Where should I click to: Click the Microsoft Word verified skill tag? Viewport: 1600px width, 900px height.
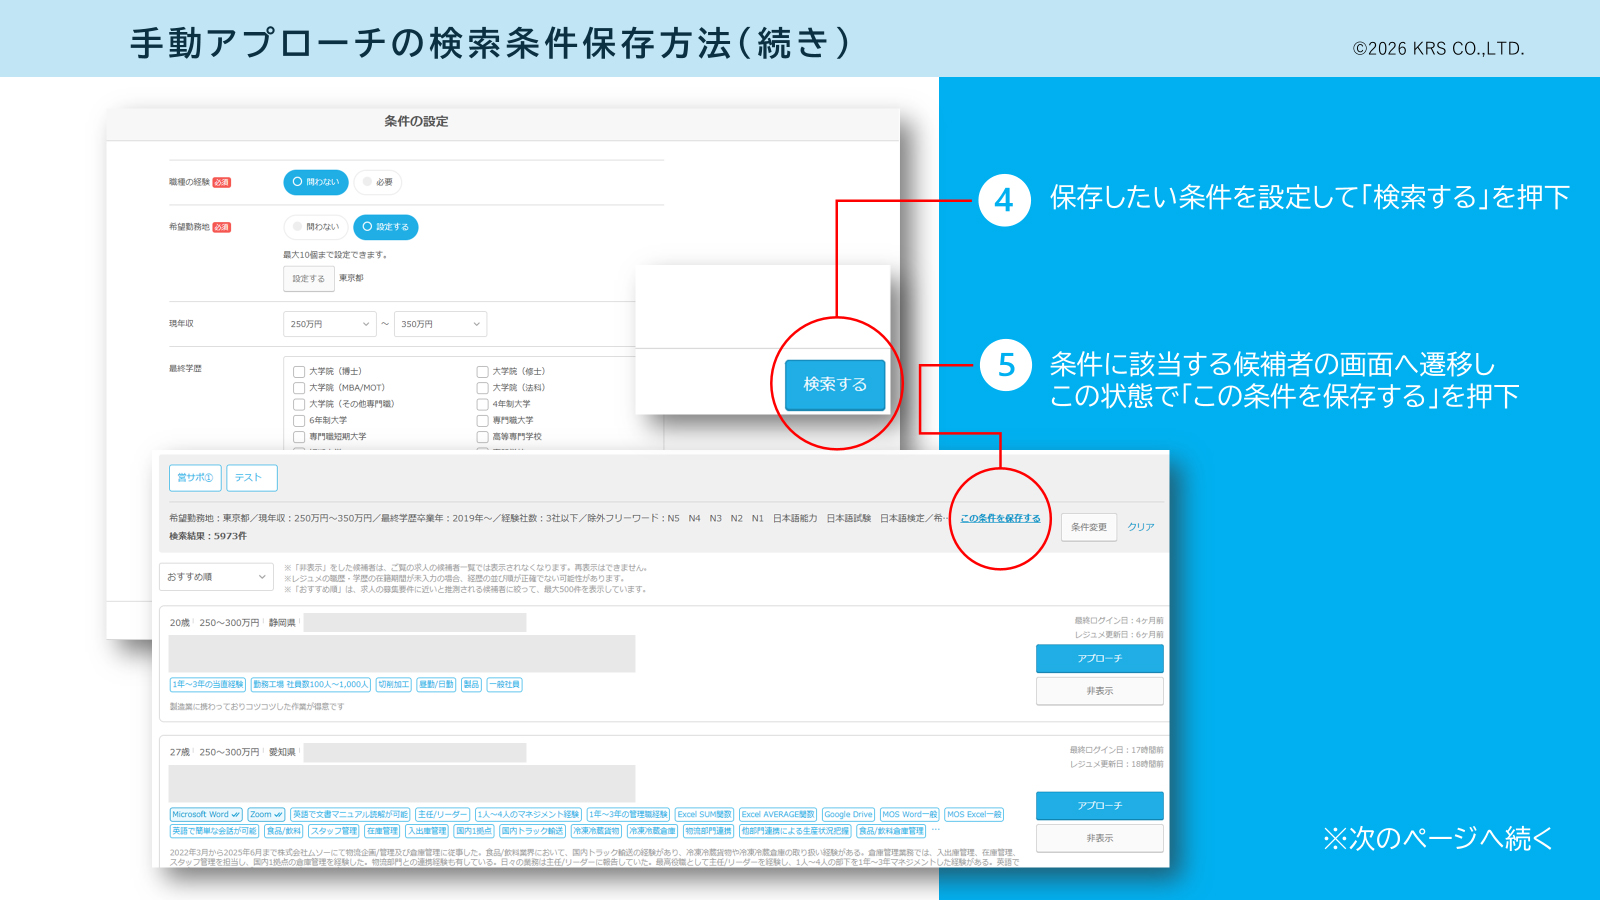click(206, 814)
